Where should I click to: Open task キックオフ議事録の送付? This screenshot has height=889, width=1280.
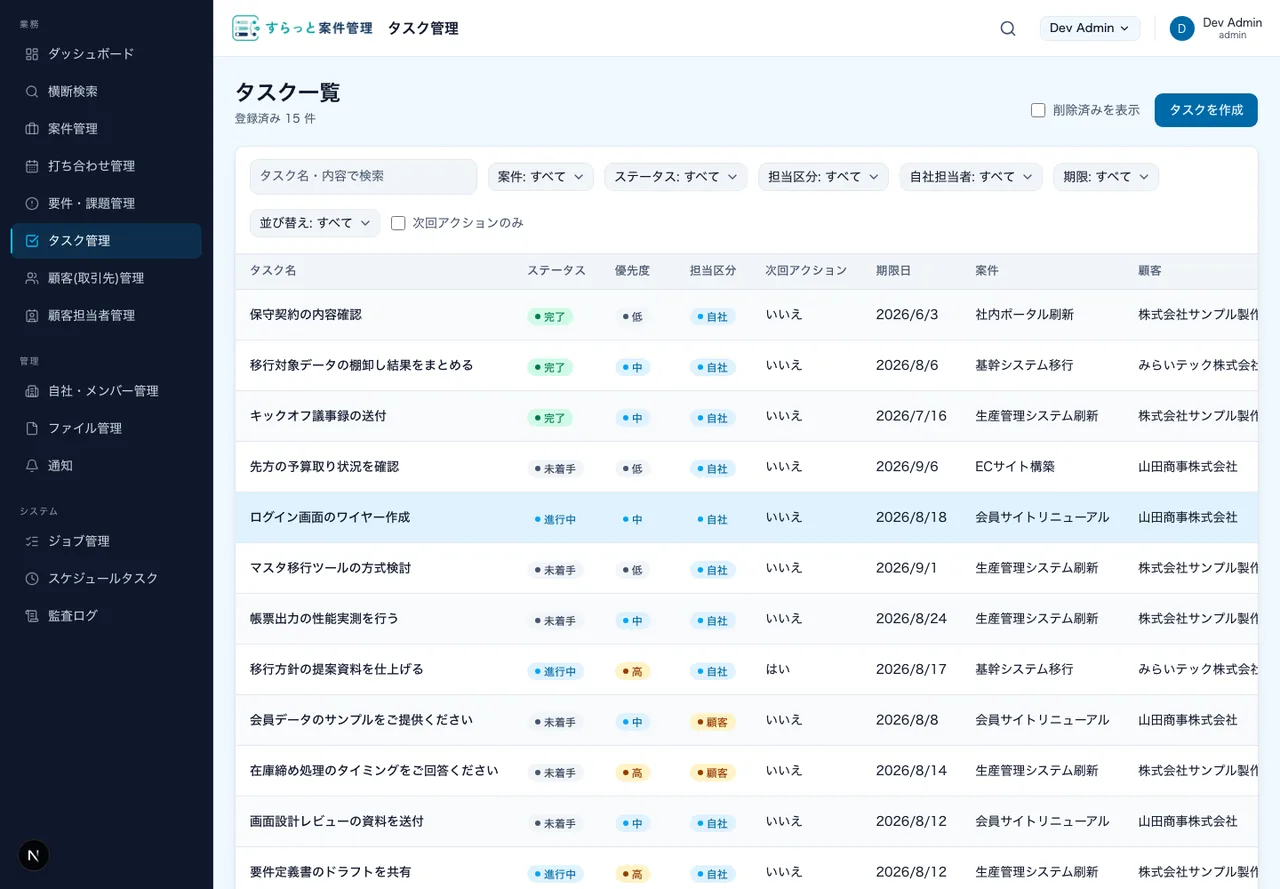tap(318, 416)
